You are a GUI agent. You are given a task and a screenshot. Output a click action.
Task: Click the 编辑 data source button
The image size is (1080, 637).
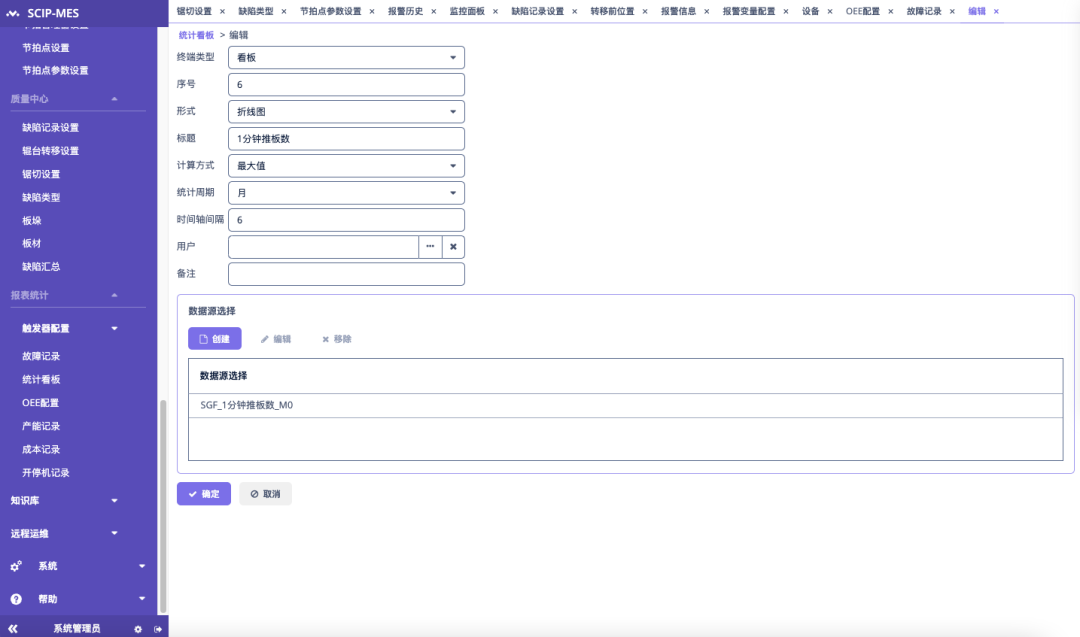276,339
